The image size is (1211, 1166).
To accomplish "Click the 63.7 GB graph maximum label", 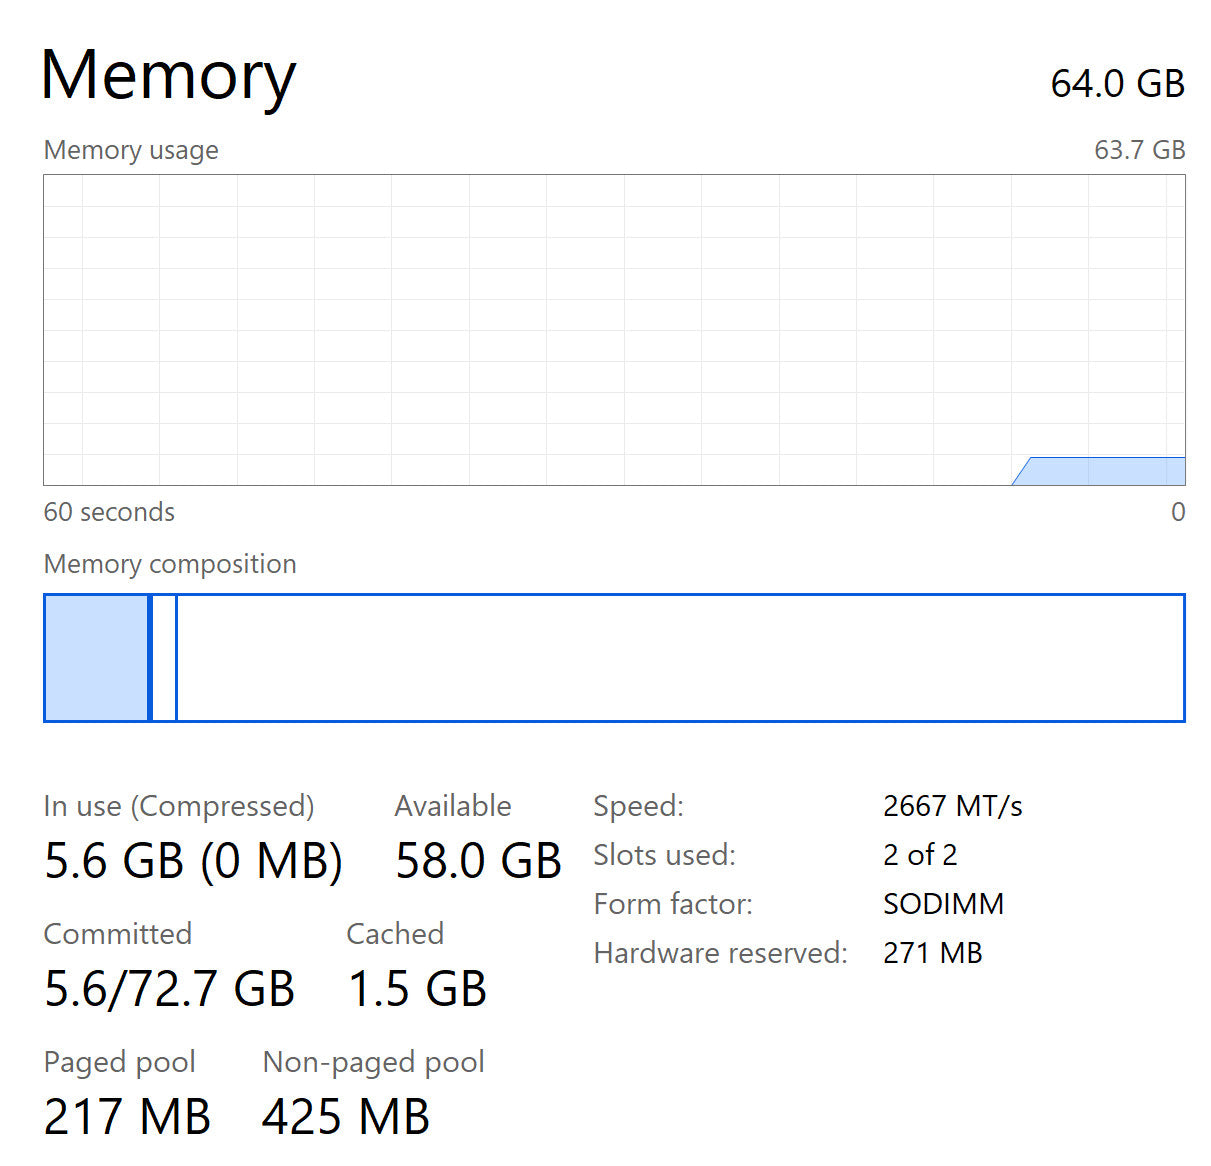I will [x=1139, y=150].
